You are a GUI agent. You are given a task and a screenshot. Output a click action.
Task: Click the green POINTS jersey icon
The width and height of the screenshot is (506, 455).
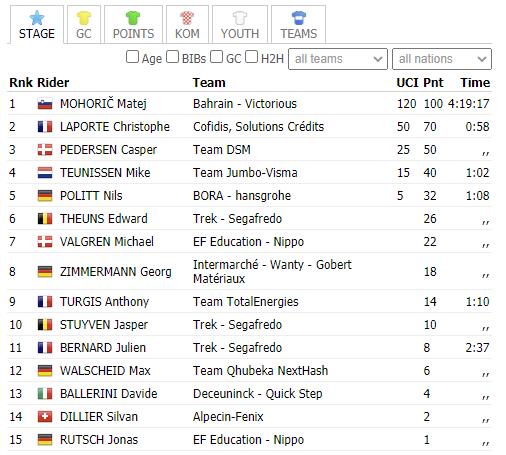[133, 18]
